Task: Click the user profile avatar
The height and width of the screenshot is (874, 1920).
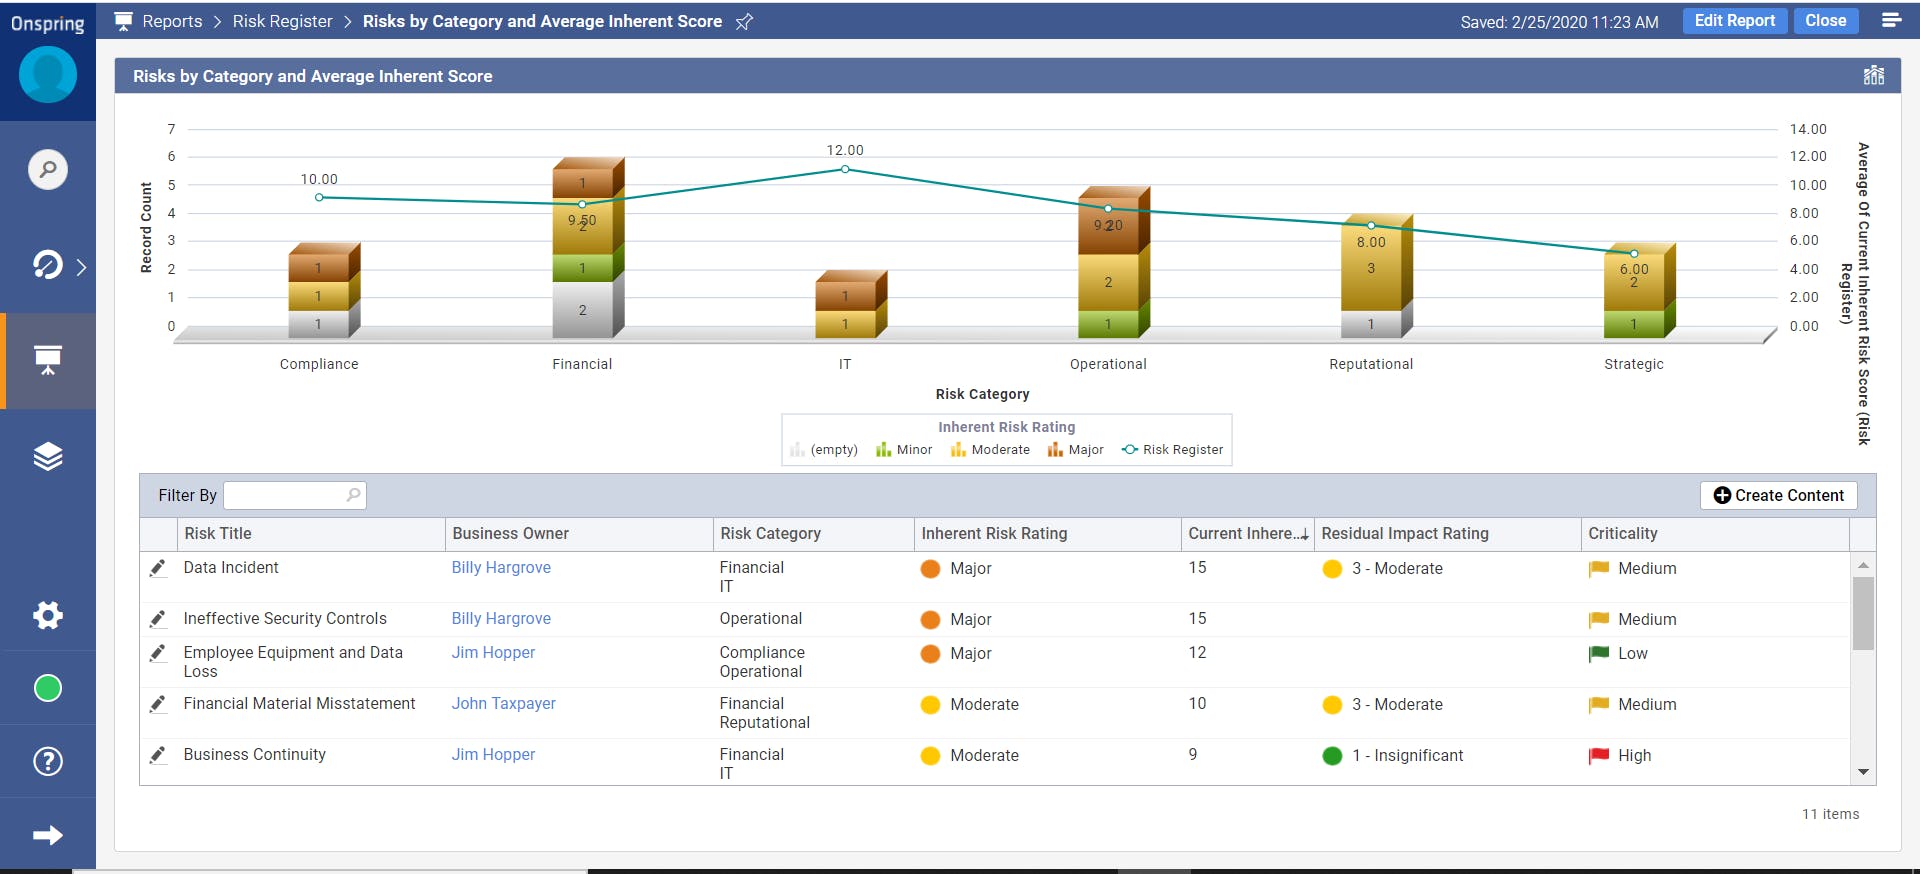Action: pyautogui.click(x=48, y=74)
